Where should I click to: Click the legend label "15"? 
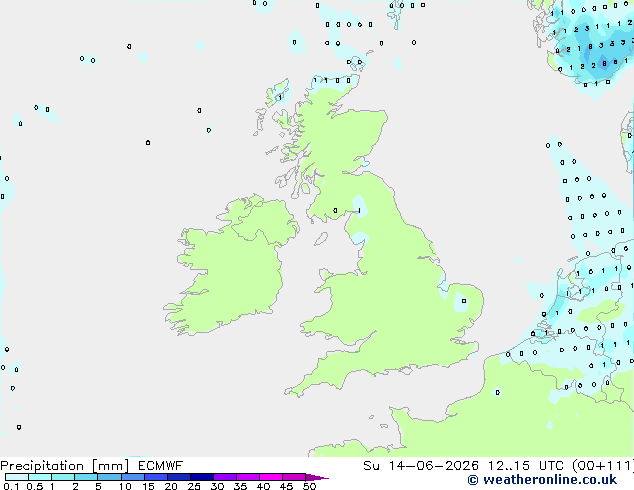coord(148,486)
